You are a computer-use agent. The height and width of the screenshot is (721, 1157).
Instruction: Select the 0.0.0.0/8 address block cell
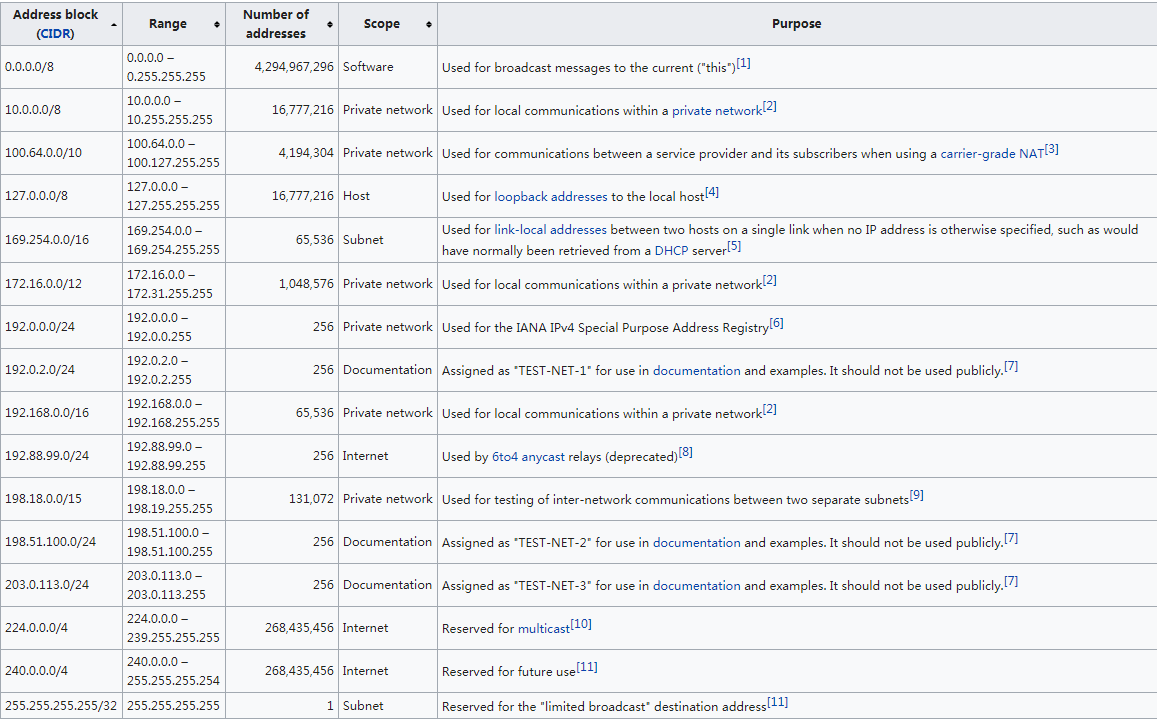pyautogui.click(x=61, y=67)
